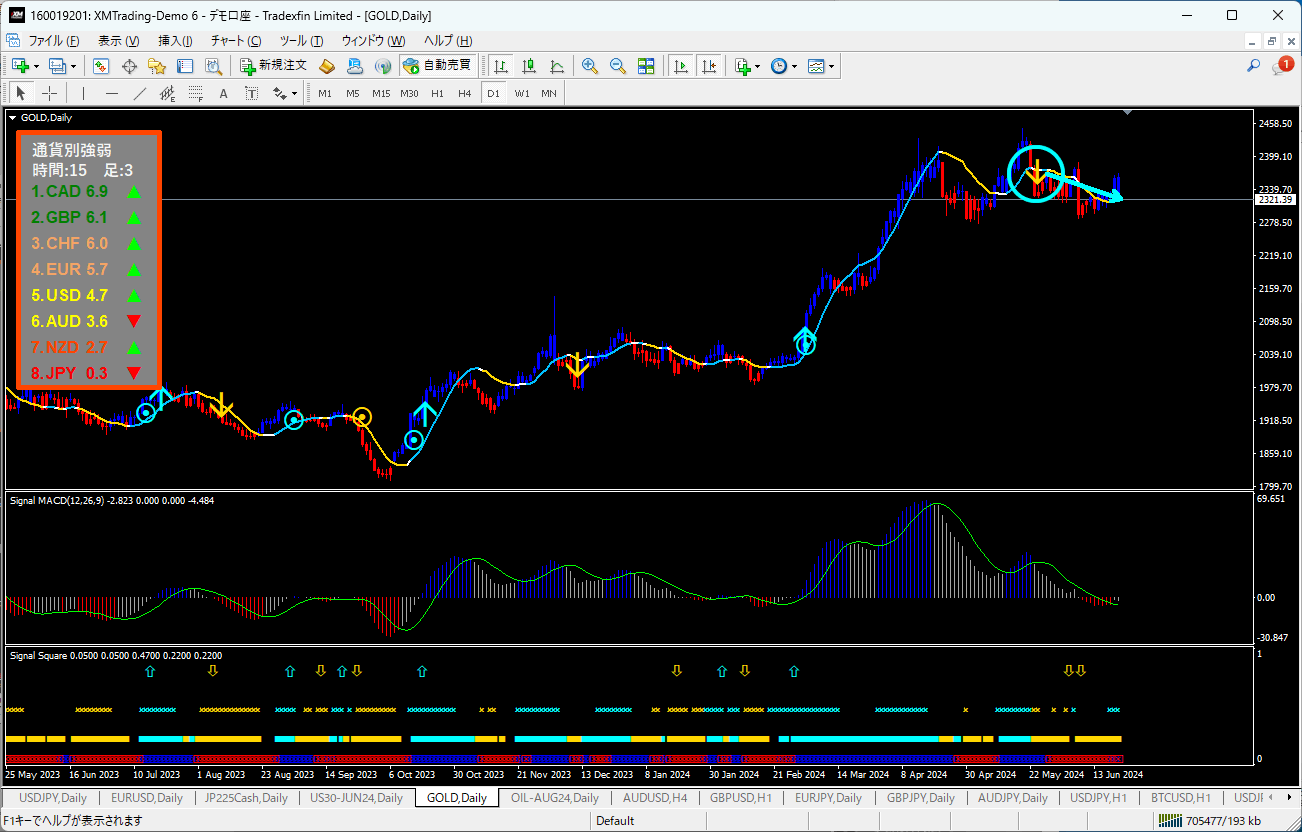Open the Tile Windows grid icon
Viewport: 1302px width, 832px height.
645,66
